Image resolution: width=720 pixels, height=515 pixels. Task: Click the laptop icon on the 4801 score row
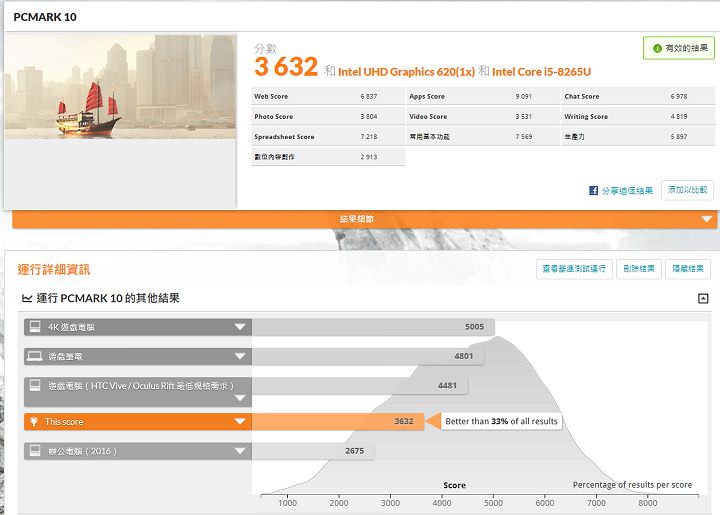[35, 356]
